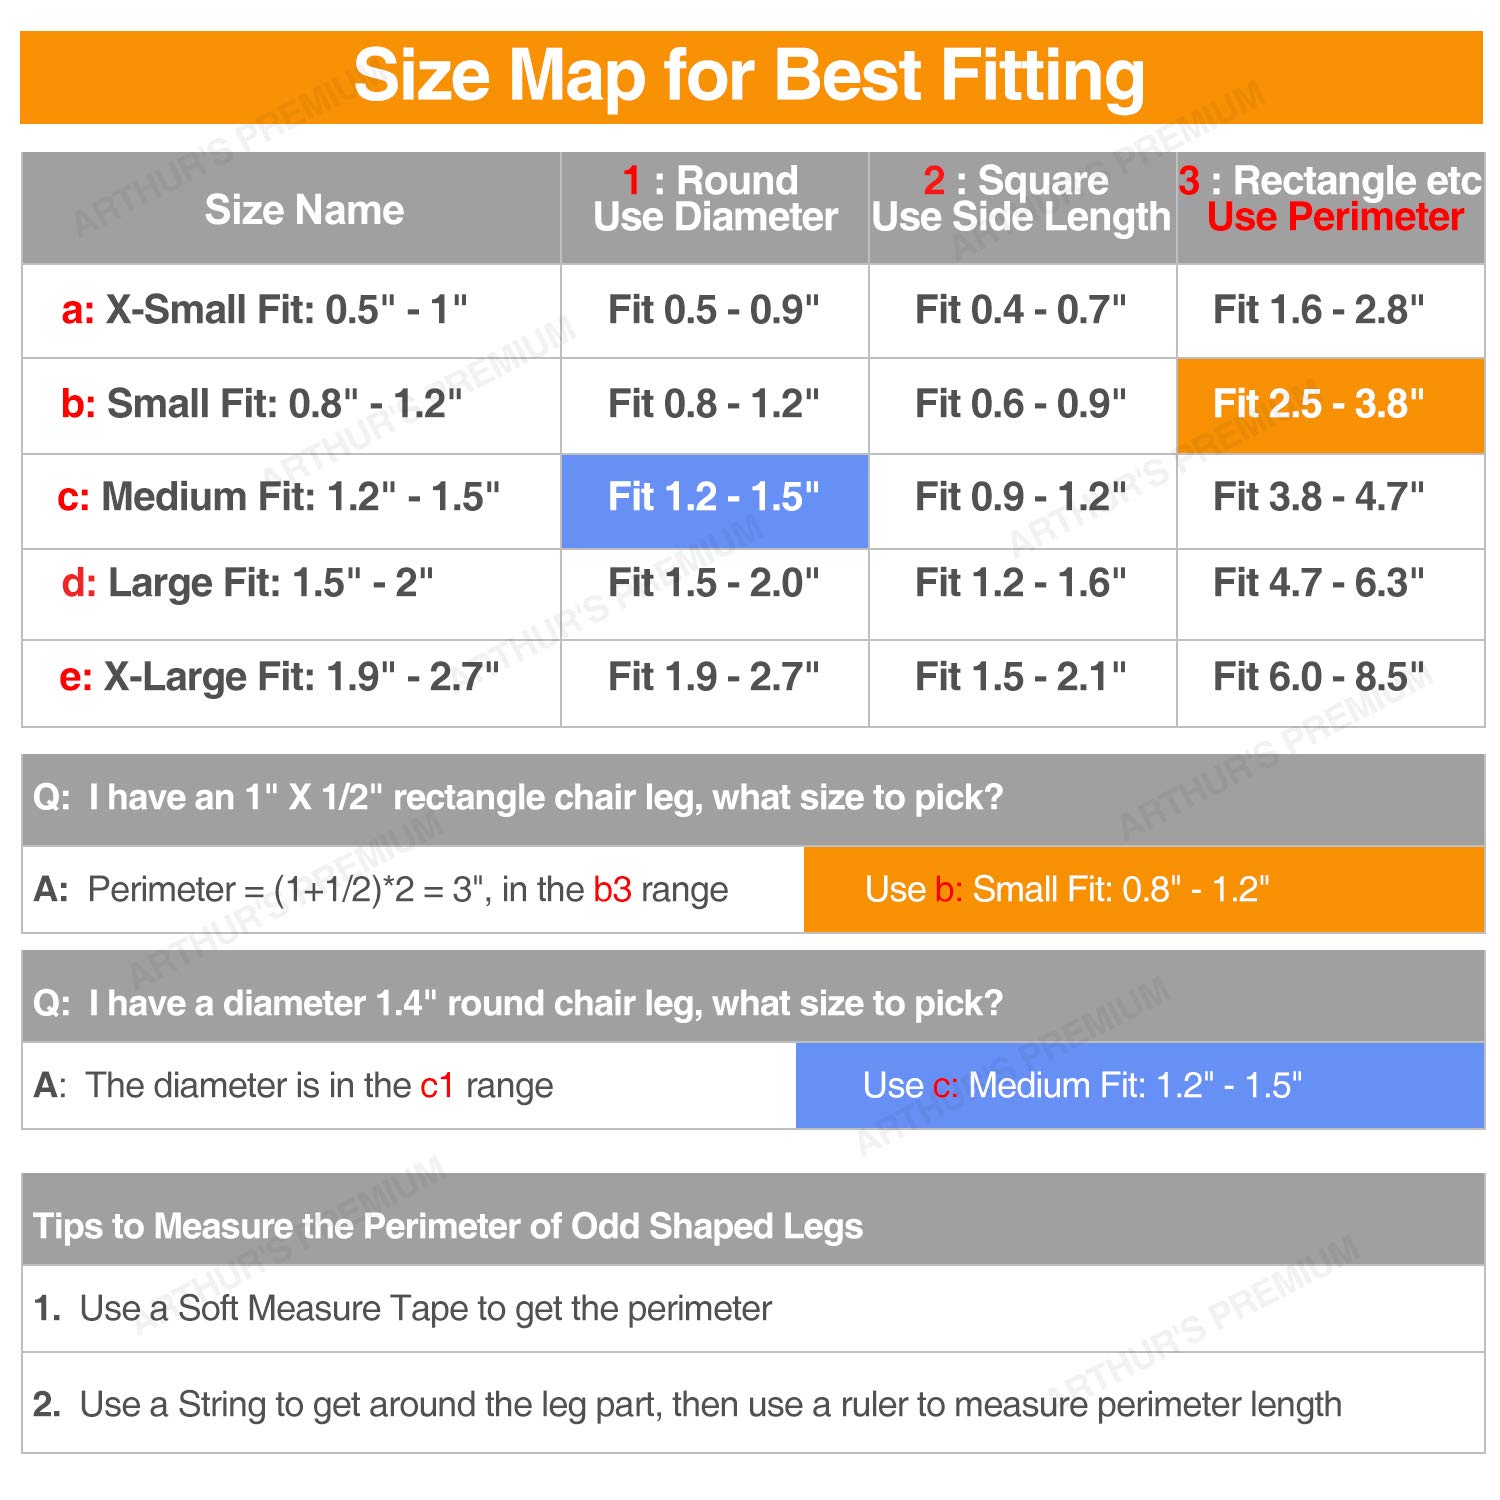Select row 'c: Medium Fit: 1.2" - 1.5"'

tap(753, 500)
